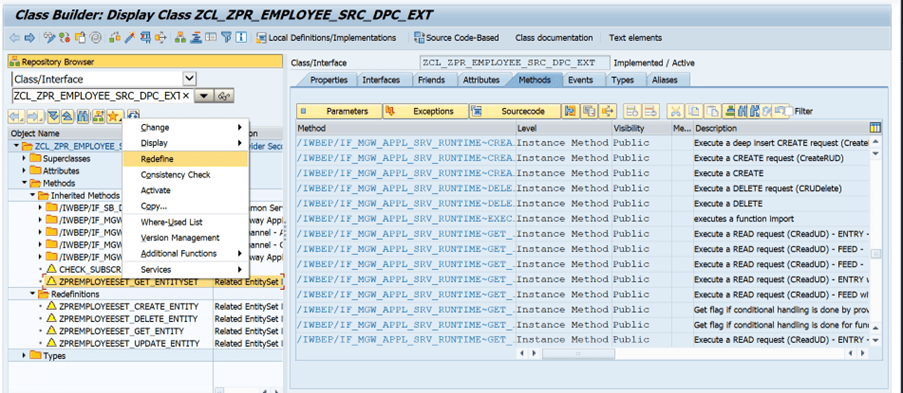The image size is (903, 393).
Task: Click the Repository Browser back navigation icon
Action: coord(16,116)
